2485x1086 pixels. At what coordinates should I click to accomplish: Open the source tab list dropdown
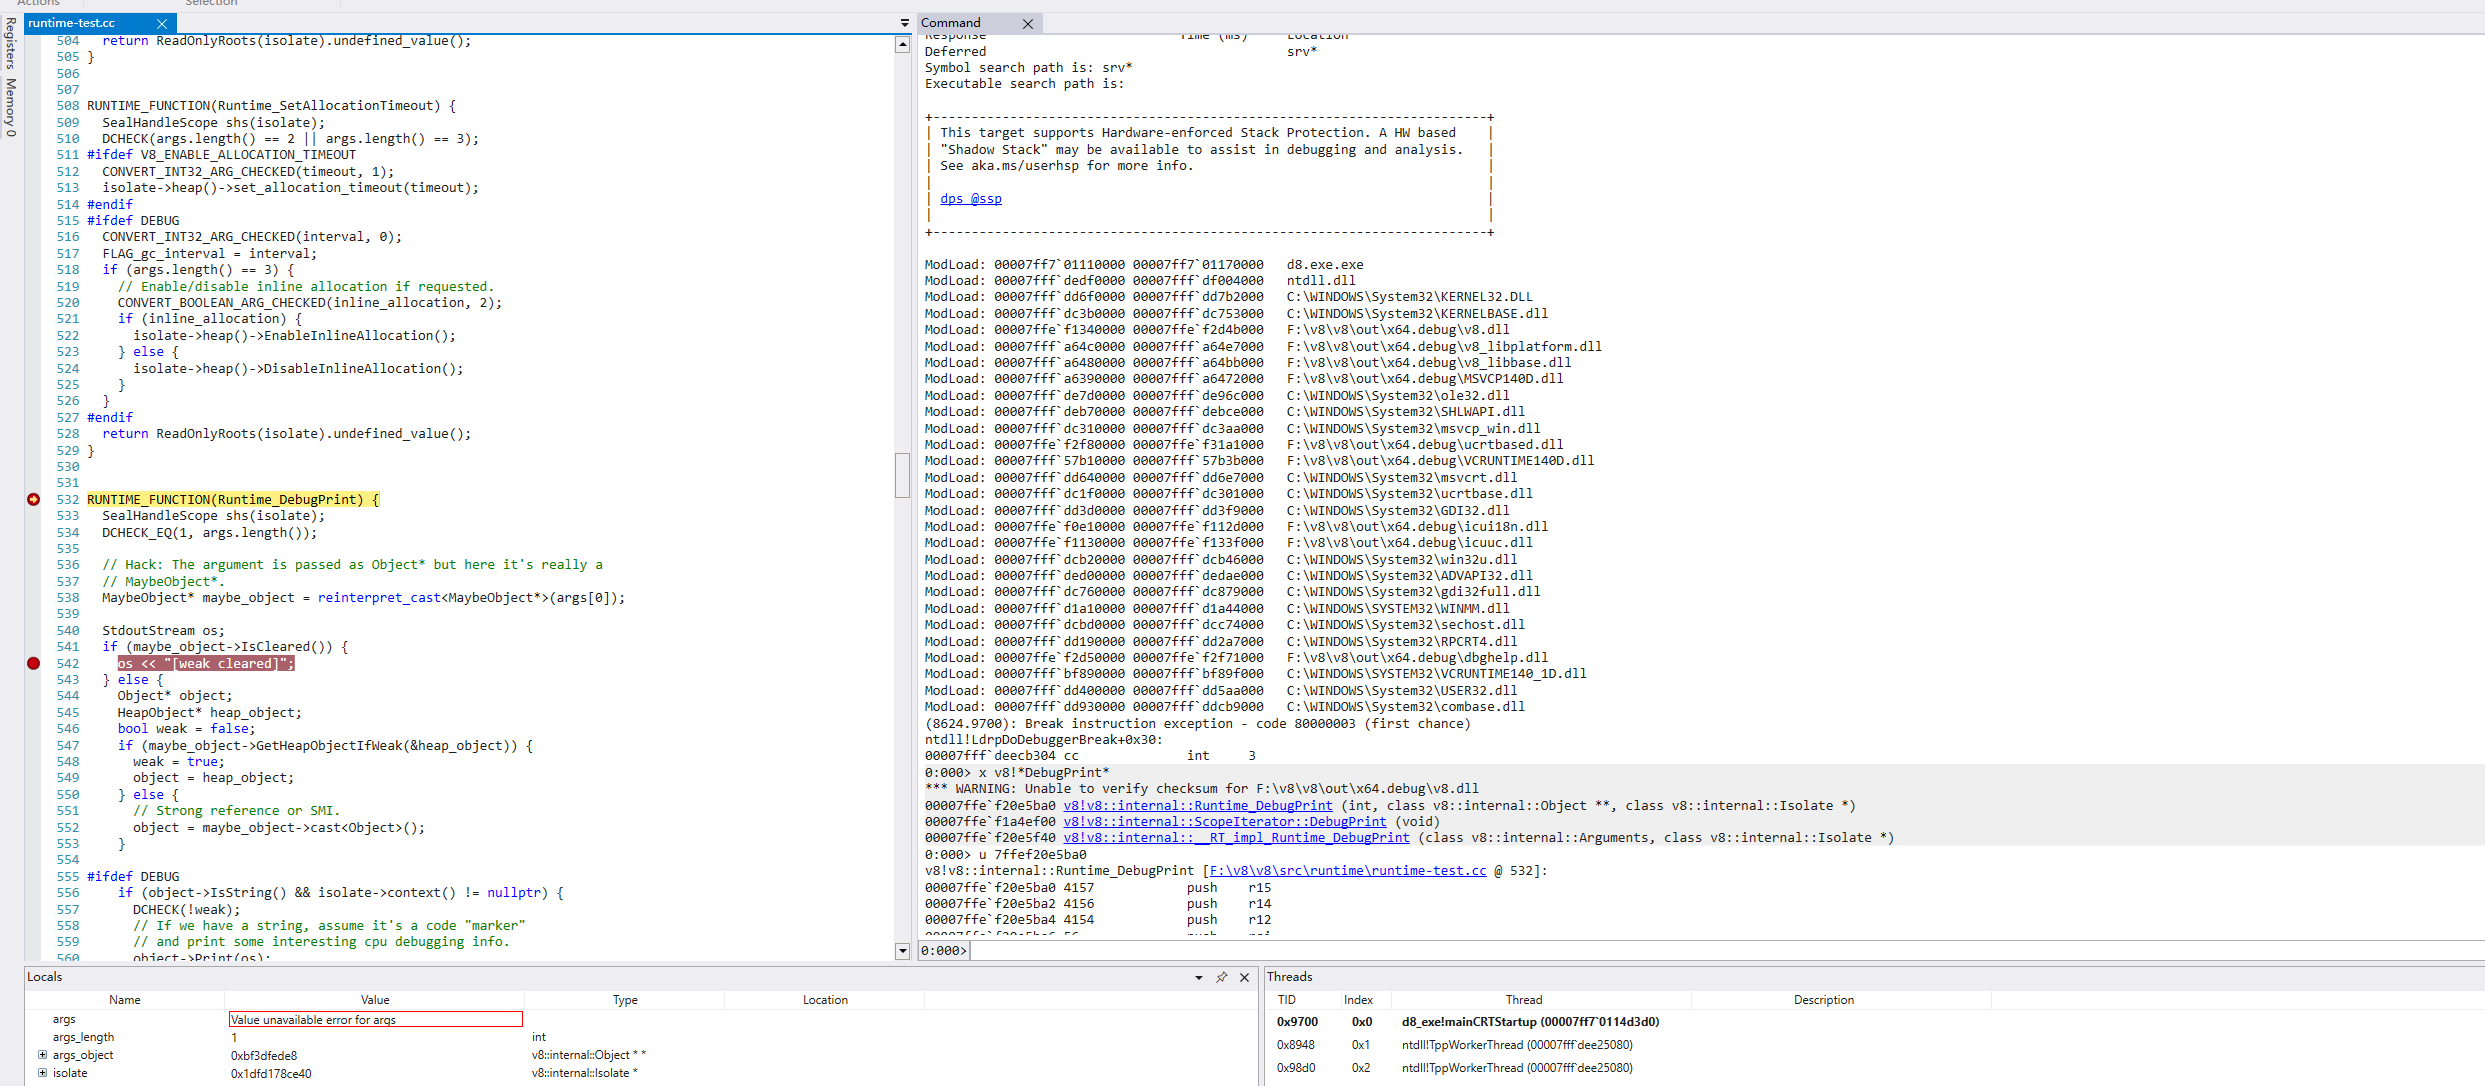pyautogui.click(x=904, y=23)
